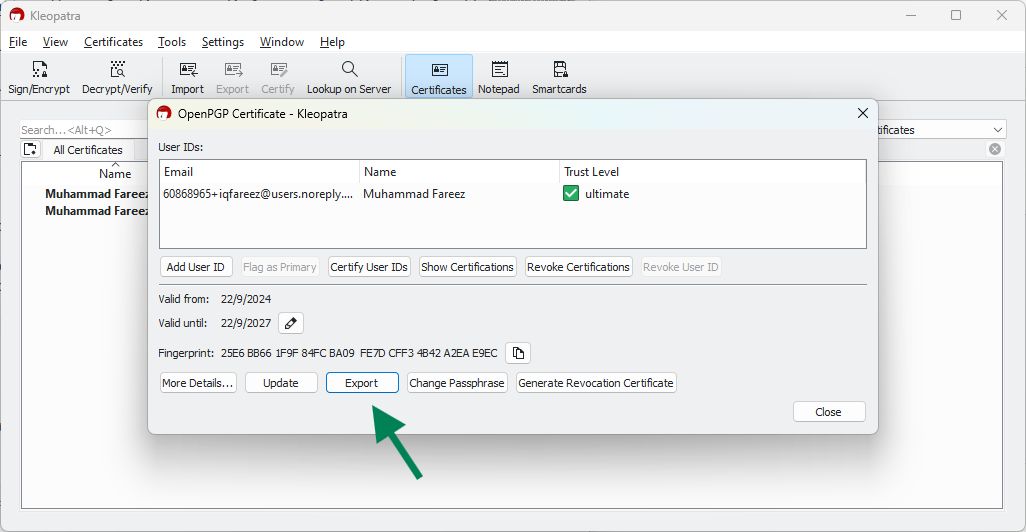The width and height of the screenshot is (1026, 532).
Task: Select the first Muhammad Fareez certificate row
Action: tap(97, 194)
